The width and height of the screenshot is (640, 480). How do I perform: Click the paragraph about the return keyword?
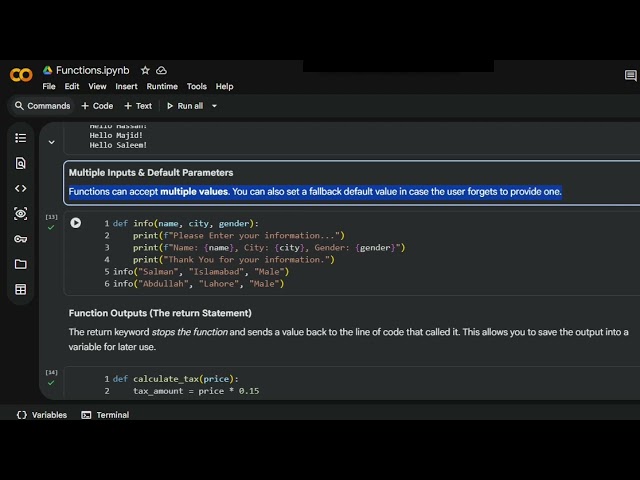click(348, 339)
